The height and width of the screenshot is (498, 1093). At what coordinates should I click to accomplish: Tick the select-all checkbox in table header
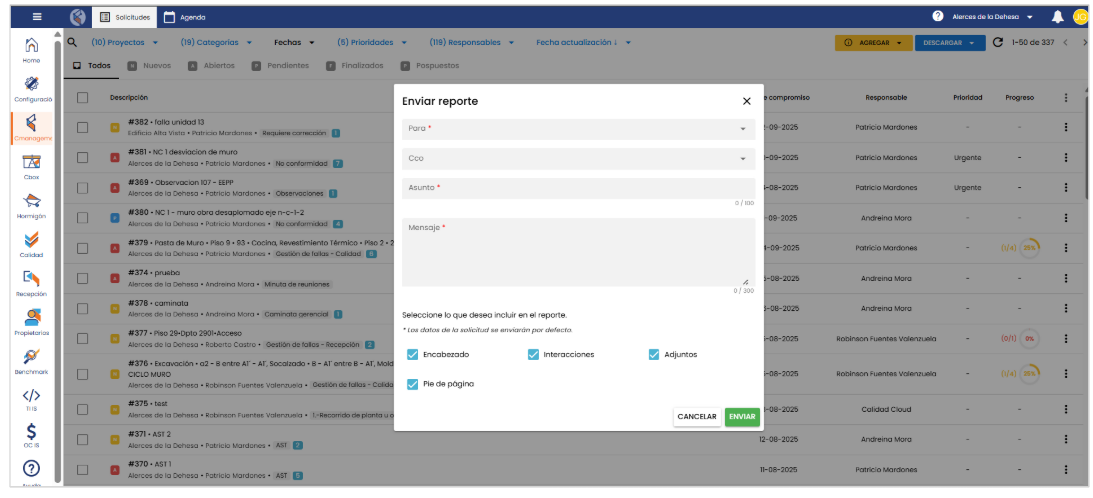coord(82,98)
